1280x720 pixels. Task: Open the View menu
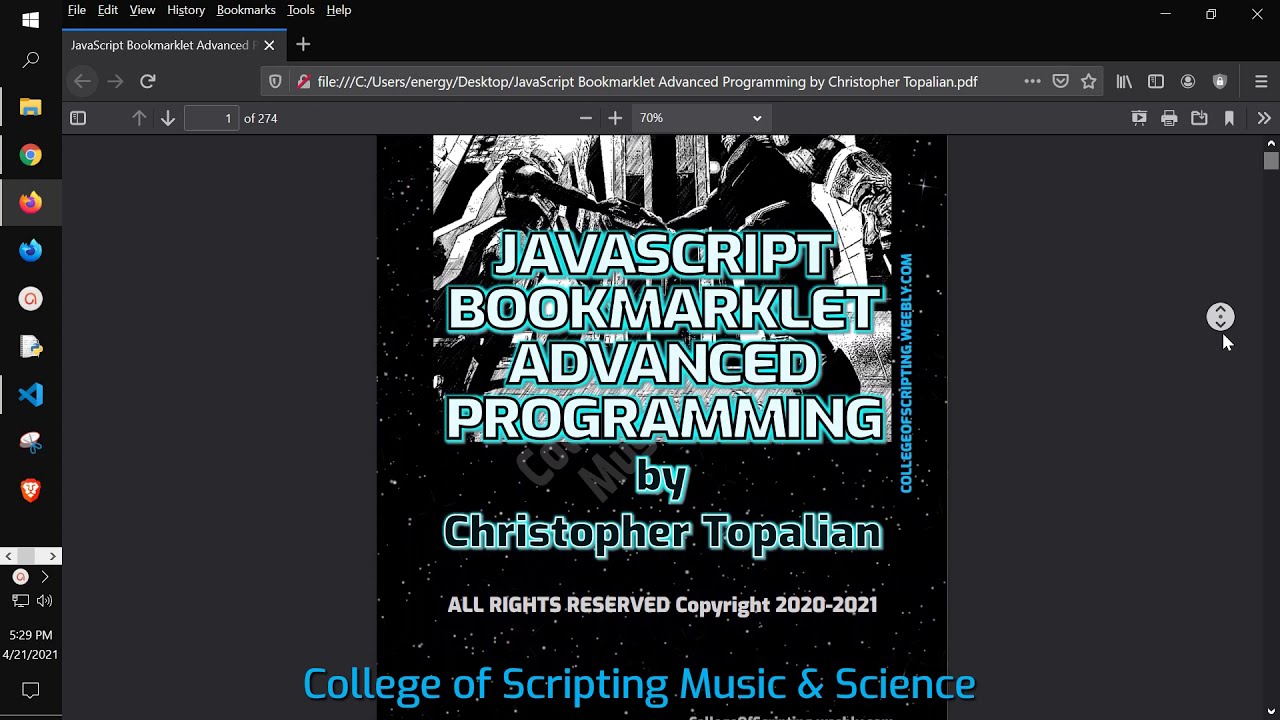tap(142, 10)
